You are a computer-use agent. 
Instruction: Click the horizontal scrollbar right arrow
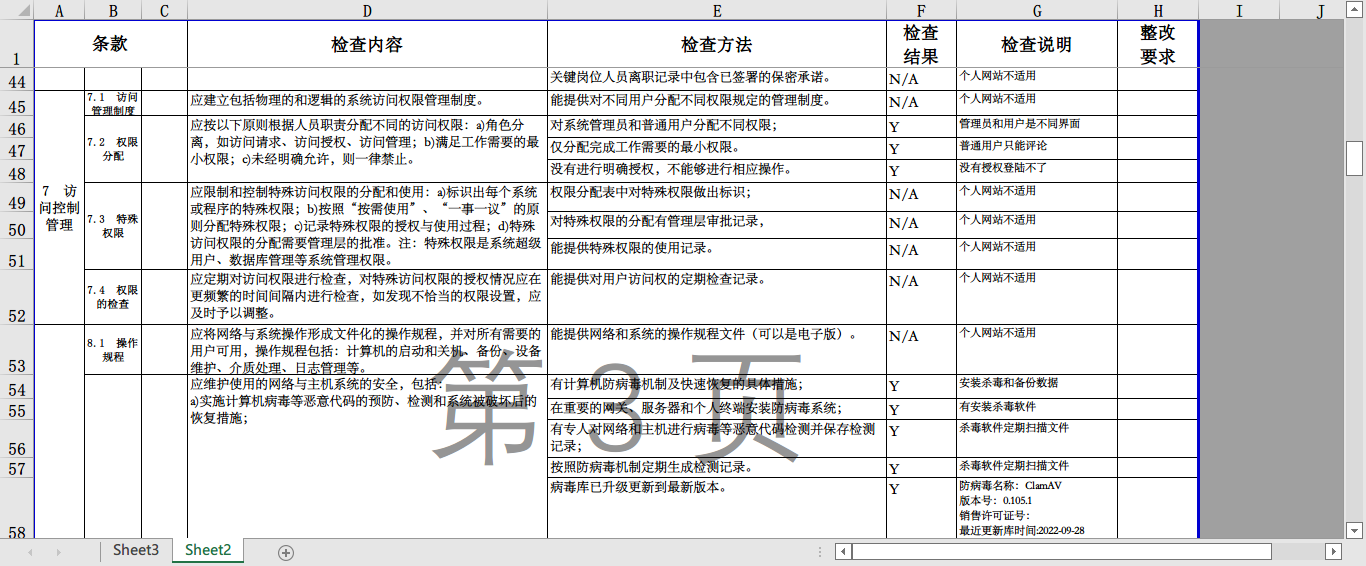(x=1333, y=552)
